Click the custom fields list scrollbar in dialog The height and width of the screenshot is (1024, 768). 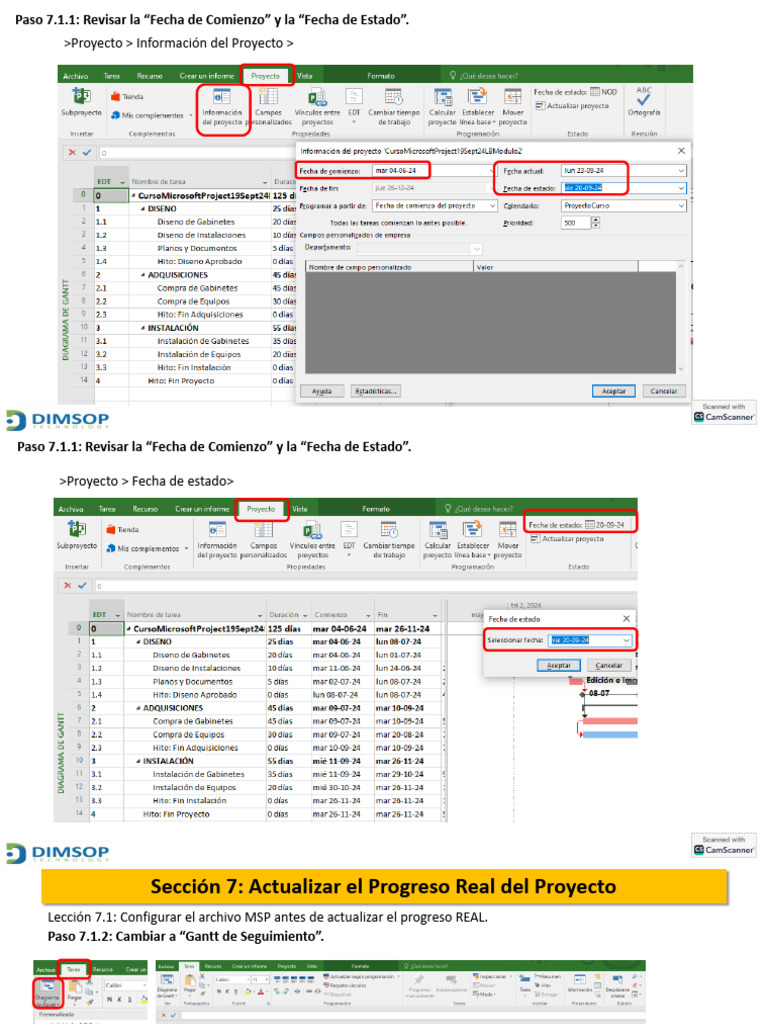click(681, 318)
